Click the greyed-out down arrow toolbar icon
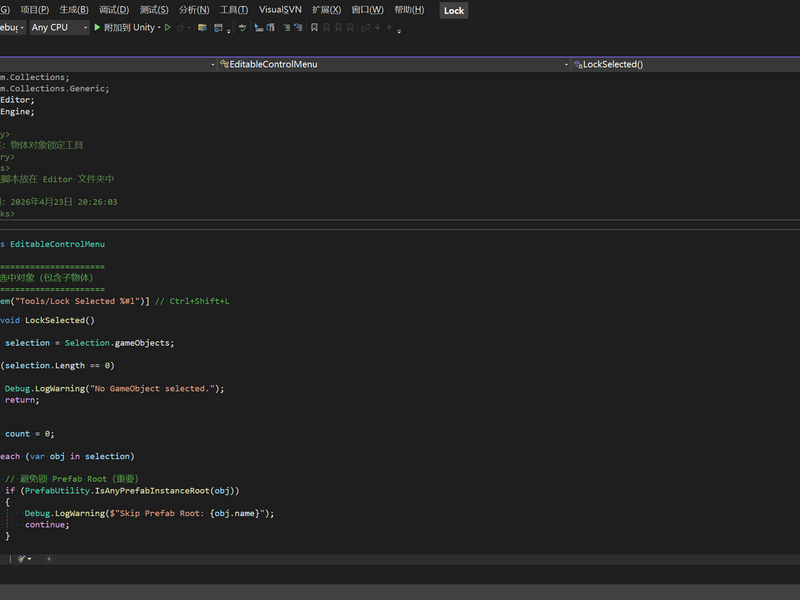The image size is (800, 600). point(378,28)
